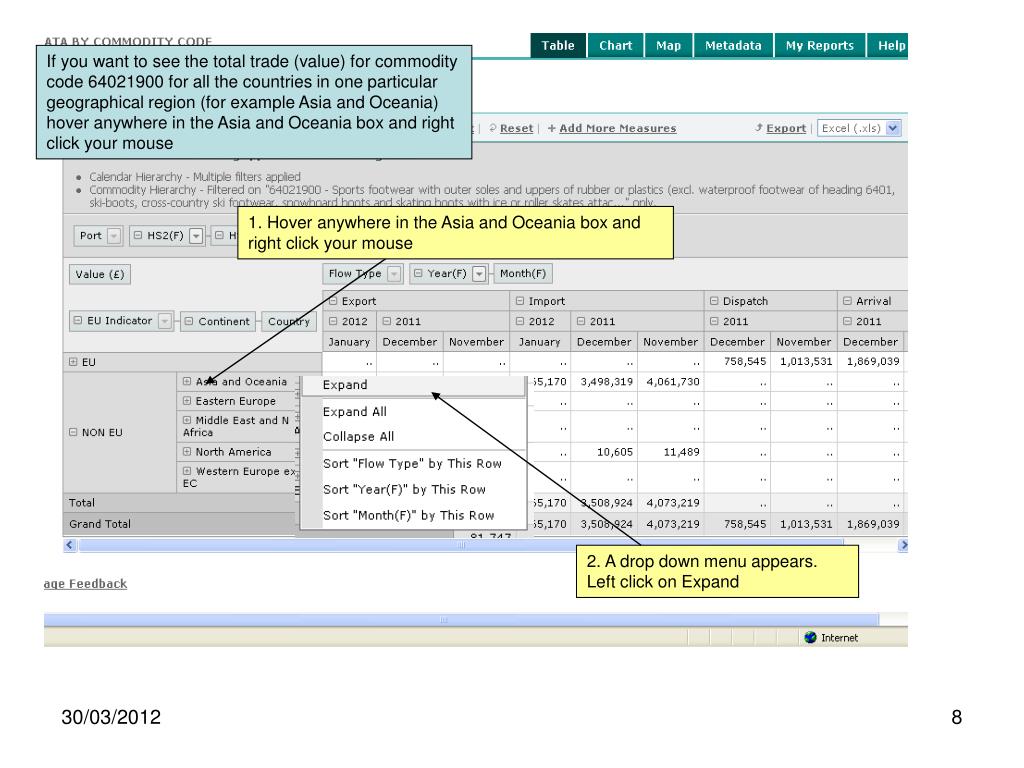Collapse the Arrival column group
Screen dimensions: 1024x768
click(847, 301)
